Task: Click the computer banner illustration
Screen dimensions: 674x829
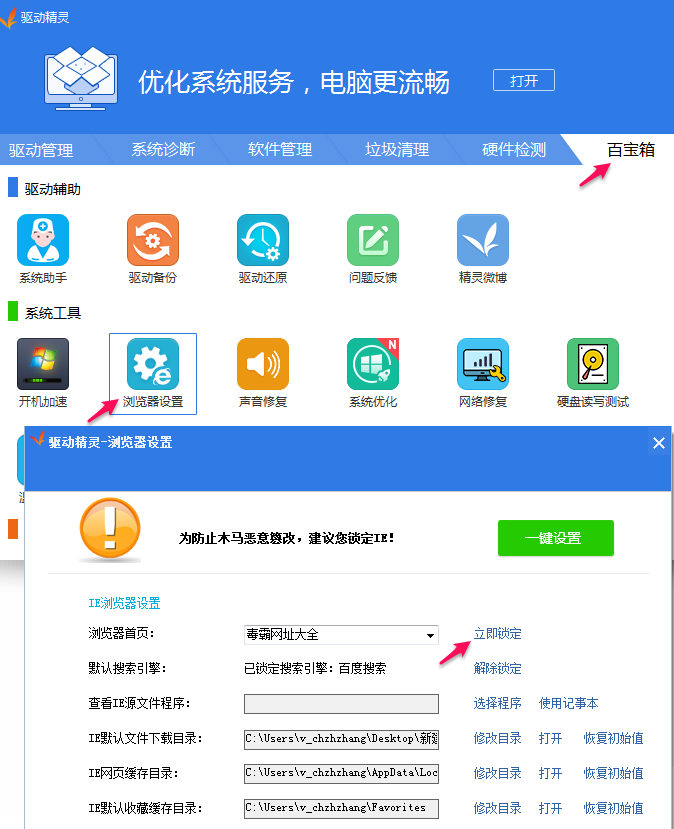Action: click(x=81, y=79)
